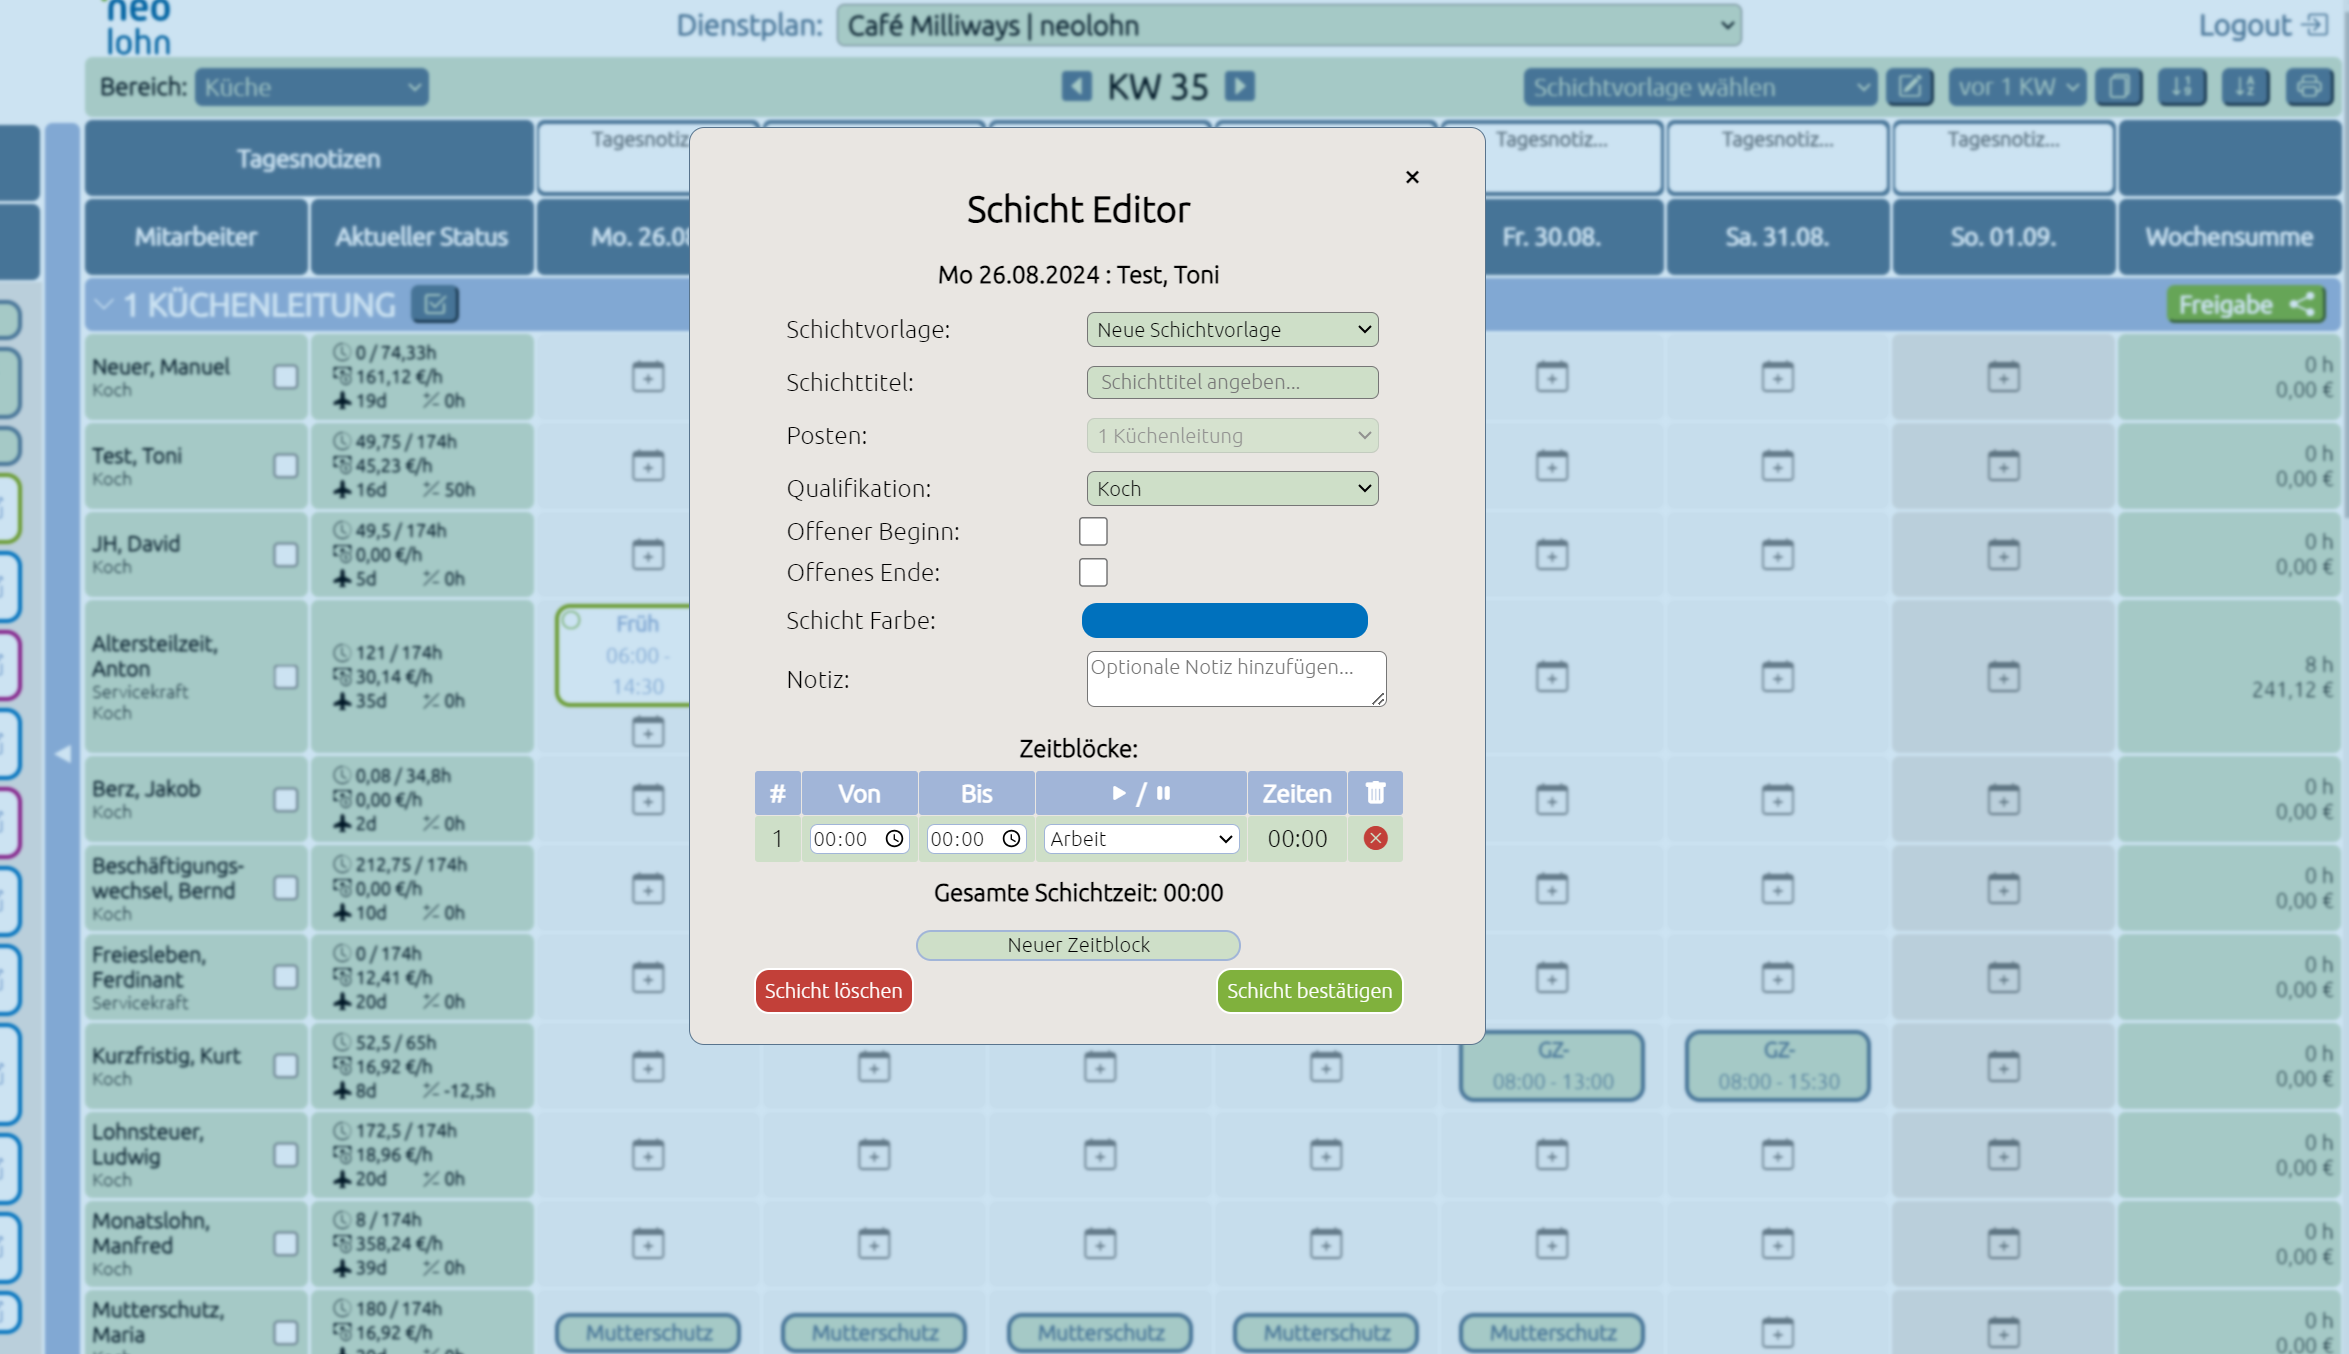Image resolution: width=2349 pixels, height=1354 pixels.
Task: Open Arbeit time block type dropdown
Action: (x=1141, y=839)
